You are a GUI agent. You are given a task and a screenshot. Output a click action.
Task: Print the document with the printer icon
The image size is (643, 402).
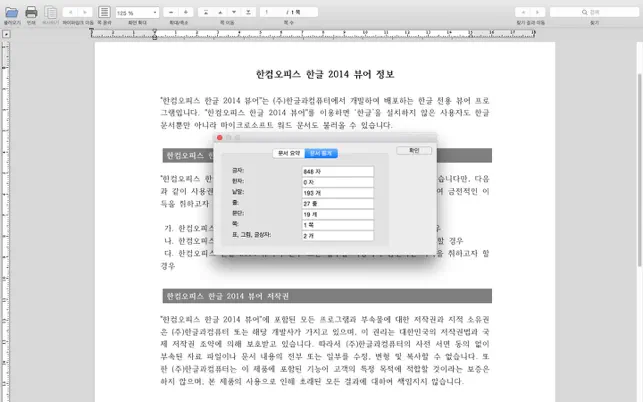click(31, 12)
